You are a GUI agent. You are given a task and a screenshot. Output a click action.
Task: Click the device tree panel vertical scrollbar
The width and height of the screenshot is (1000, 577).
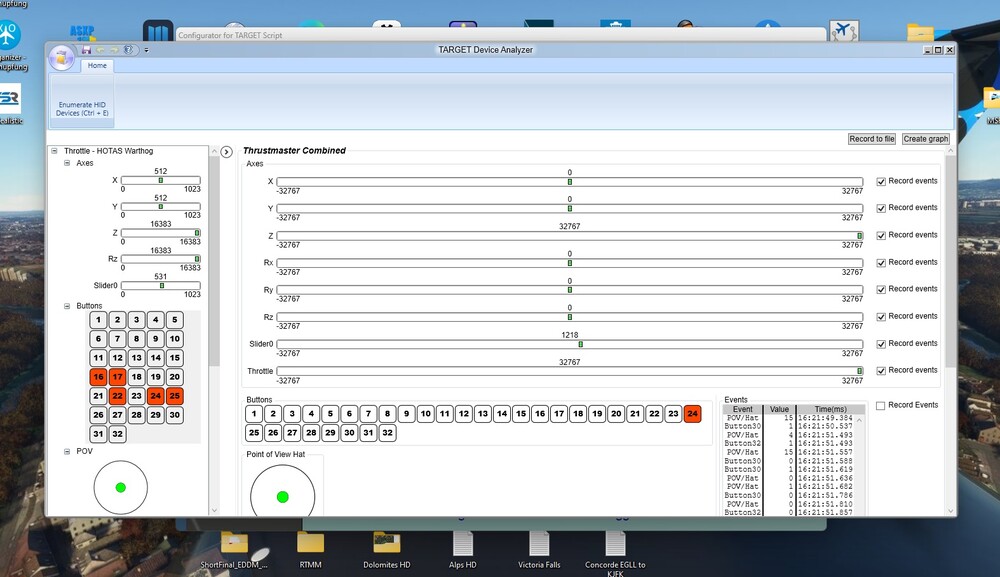(214, 330)
